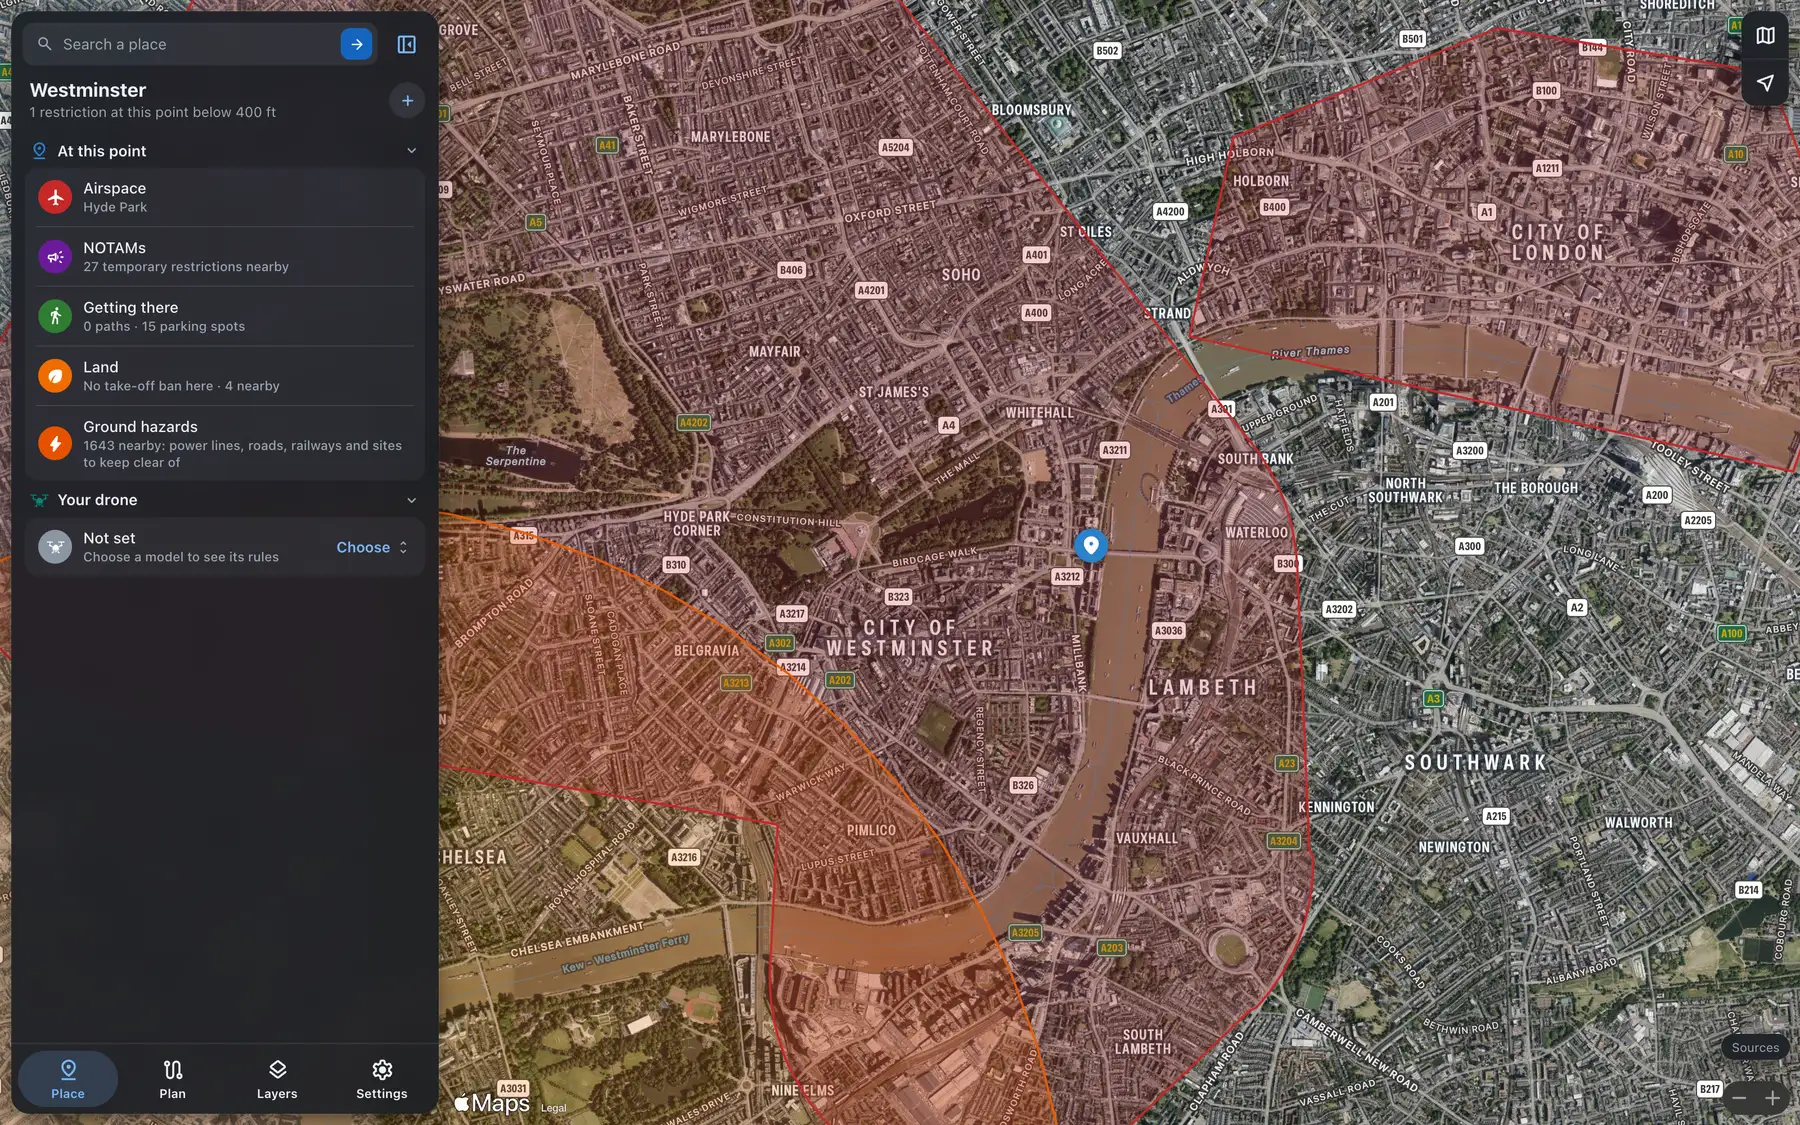This screenshot has width=1800, height=1125.
Task: Click the grey drone Not set icon
Action: click(x=55, y=547)
